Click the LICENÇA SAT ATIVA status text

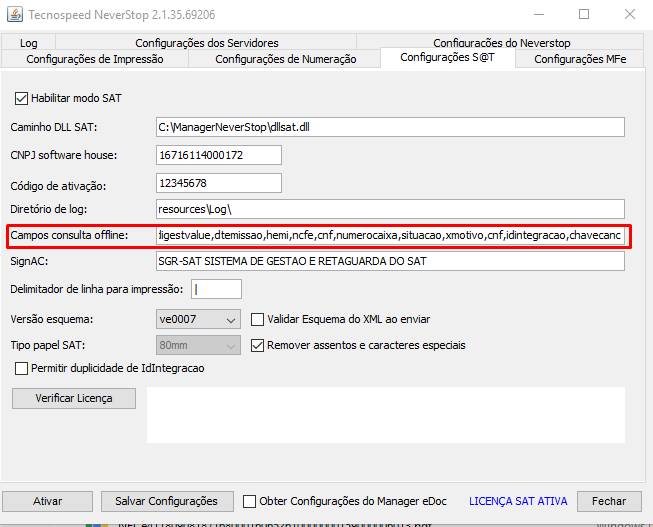(518, 501)
